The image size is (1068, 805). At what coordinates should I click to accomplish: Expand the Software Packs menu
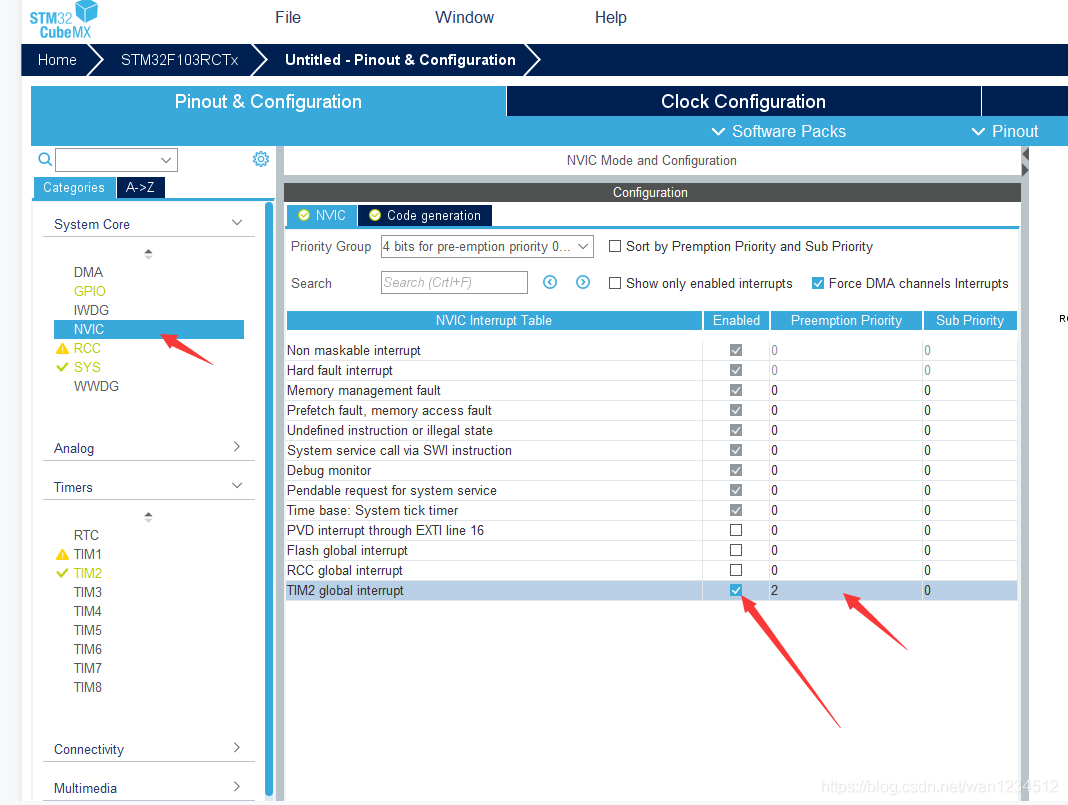tap(778, 131)
